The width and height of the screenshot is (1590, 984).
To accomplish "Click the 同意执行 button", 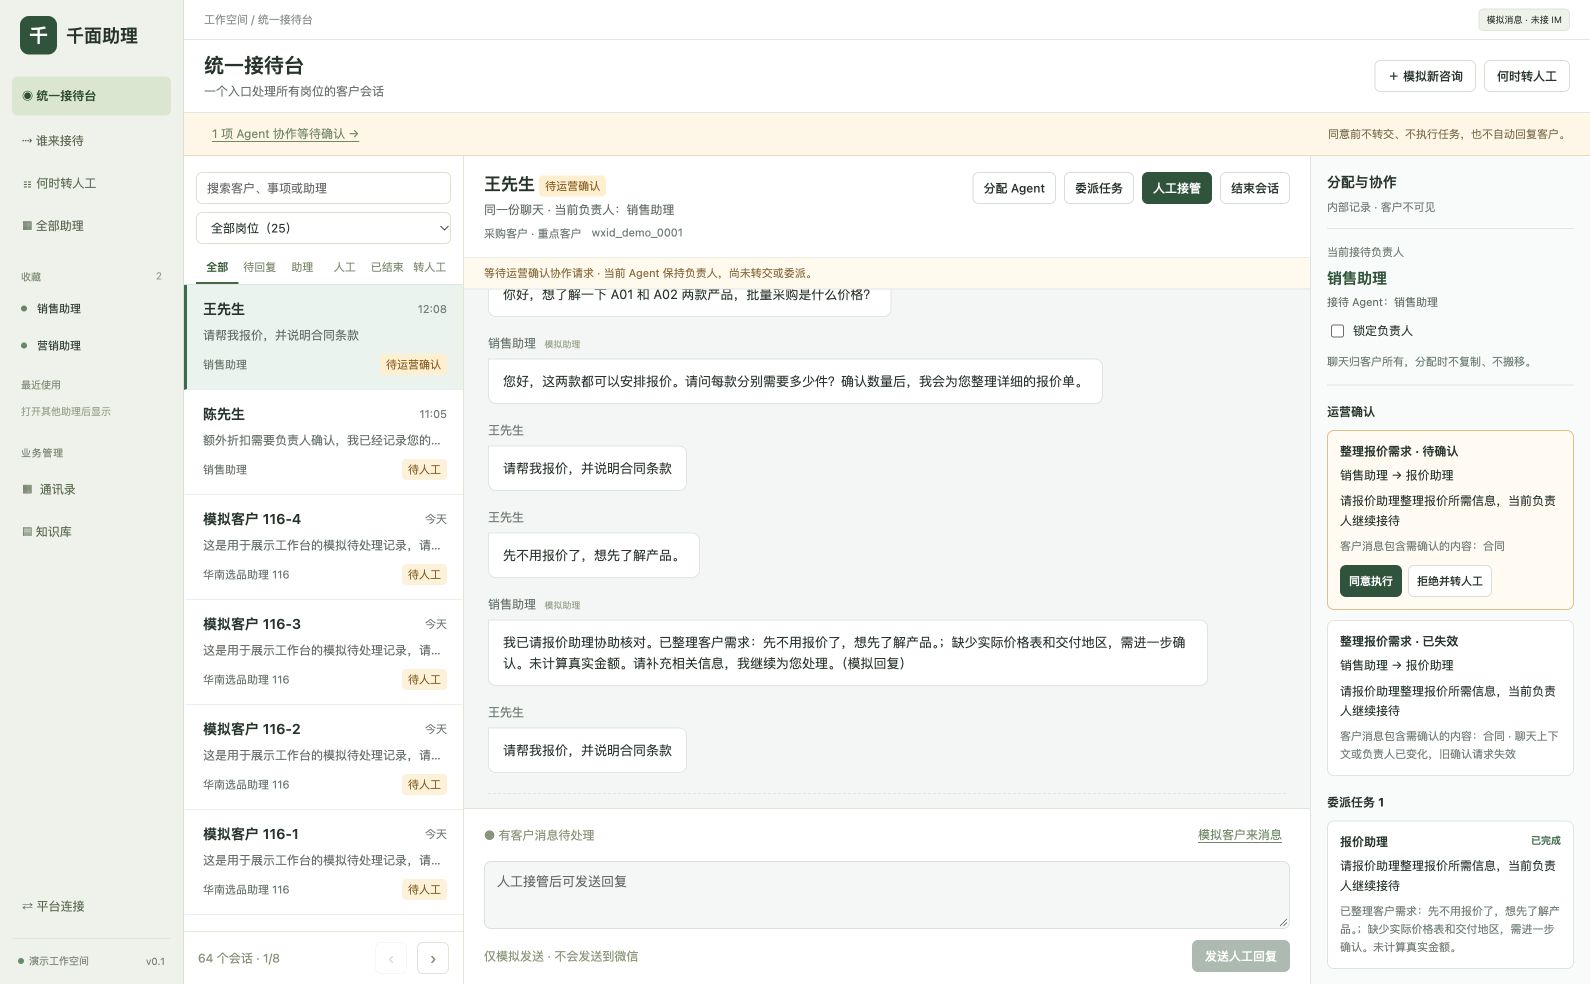I will (1370, 581).
